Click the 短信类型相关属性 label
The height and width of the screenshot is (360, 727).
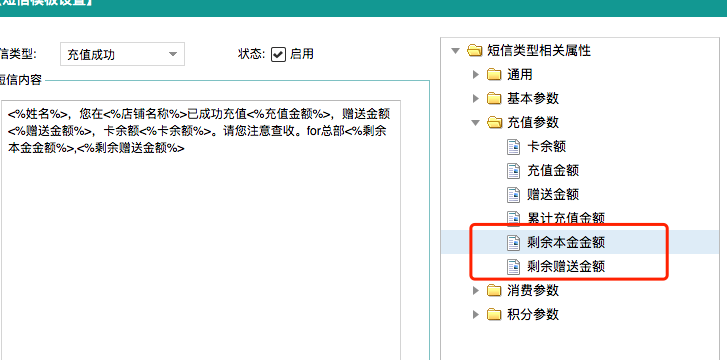pos(539,50)
